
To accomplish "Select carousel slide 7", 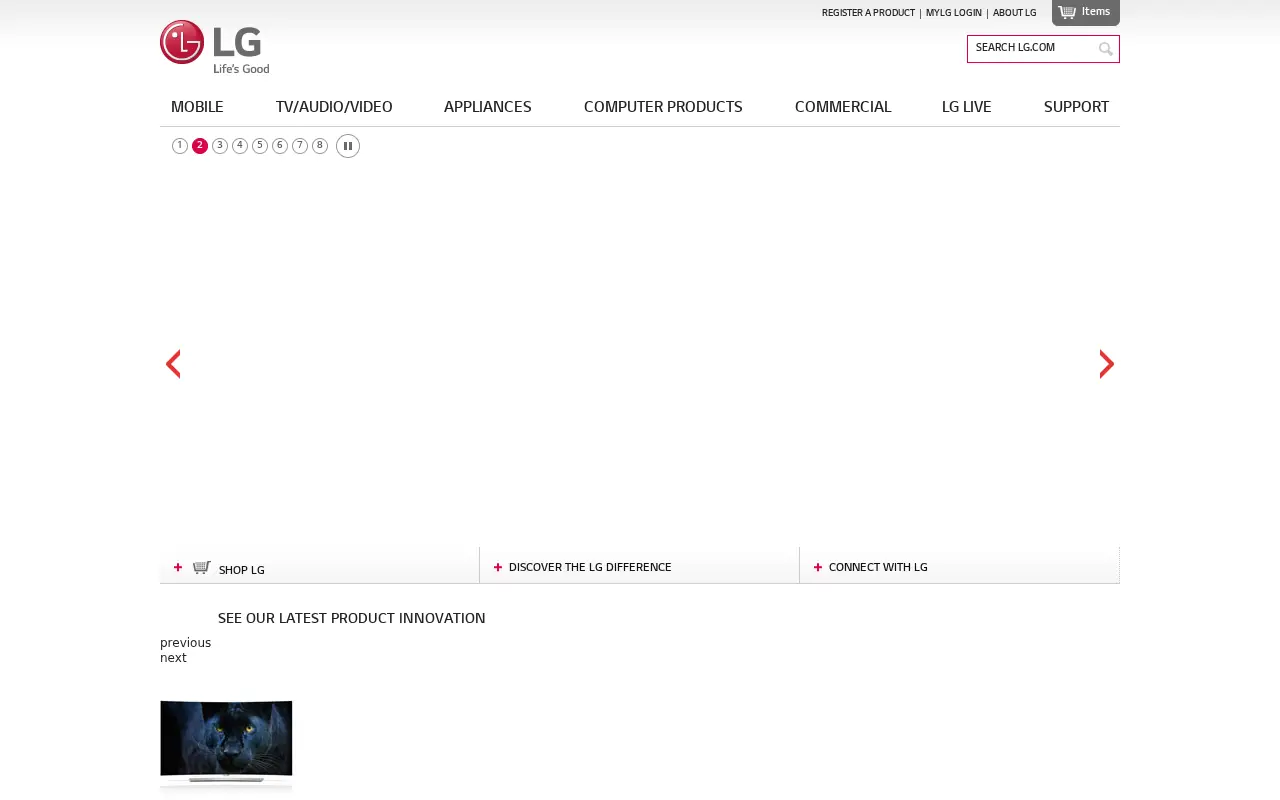I will click(x=300, y=146).
